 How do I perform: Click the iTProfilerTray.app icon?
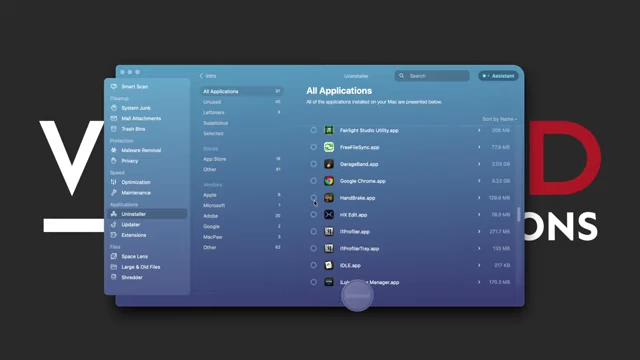pos(329,248)
